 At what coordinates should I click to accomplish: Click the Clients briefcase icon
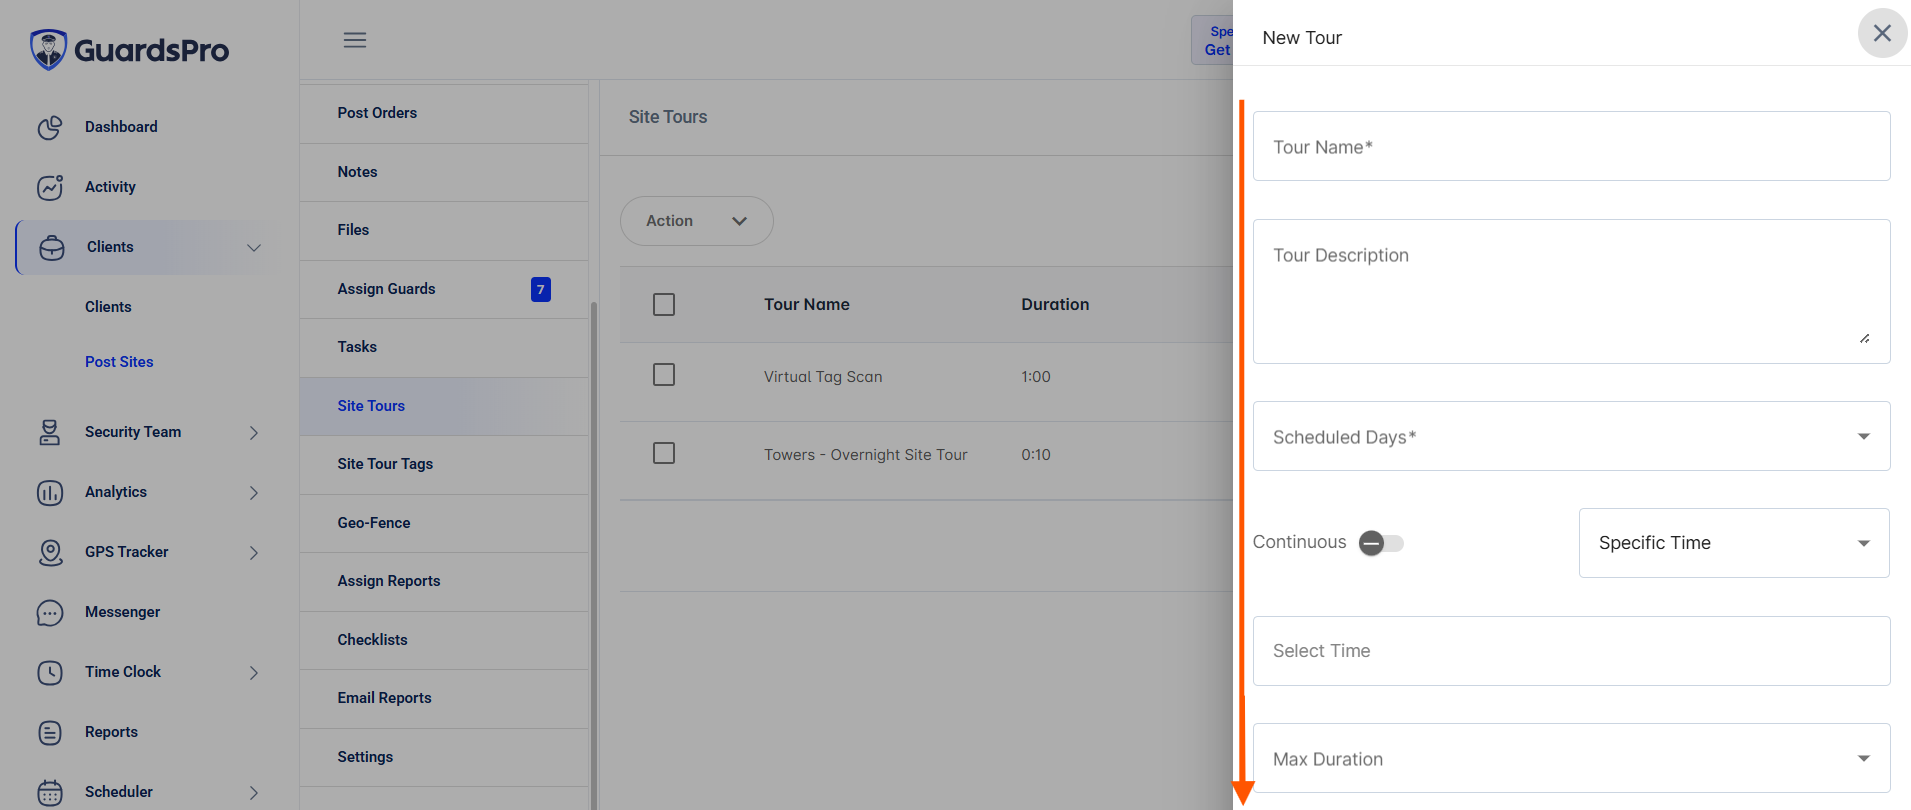(52, 247)
